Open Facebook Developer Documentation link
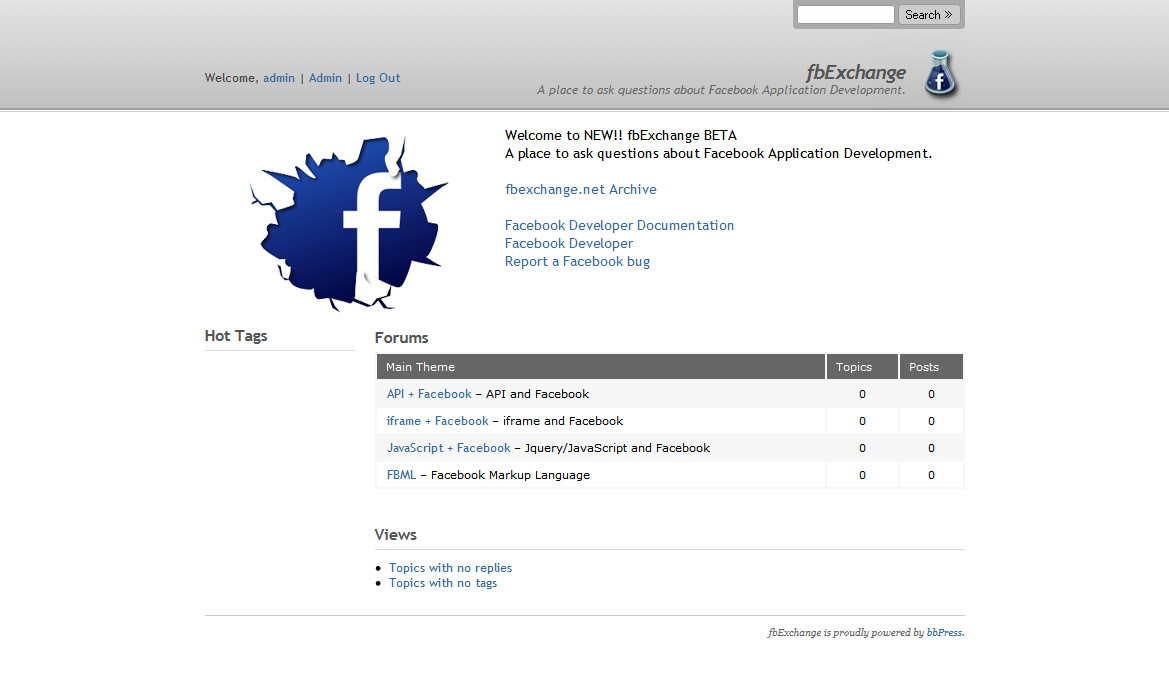 [x=620, y=225]
